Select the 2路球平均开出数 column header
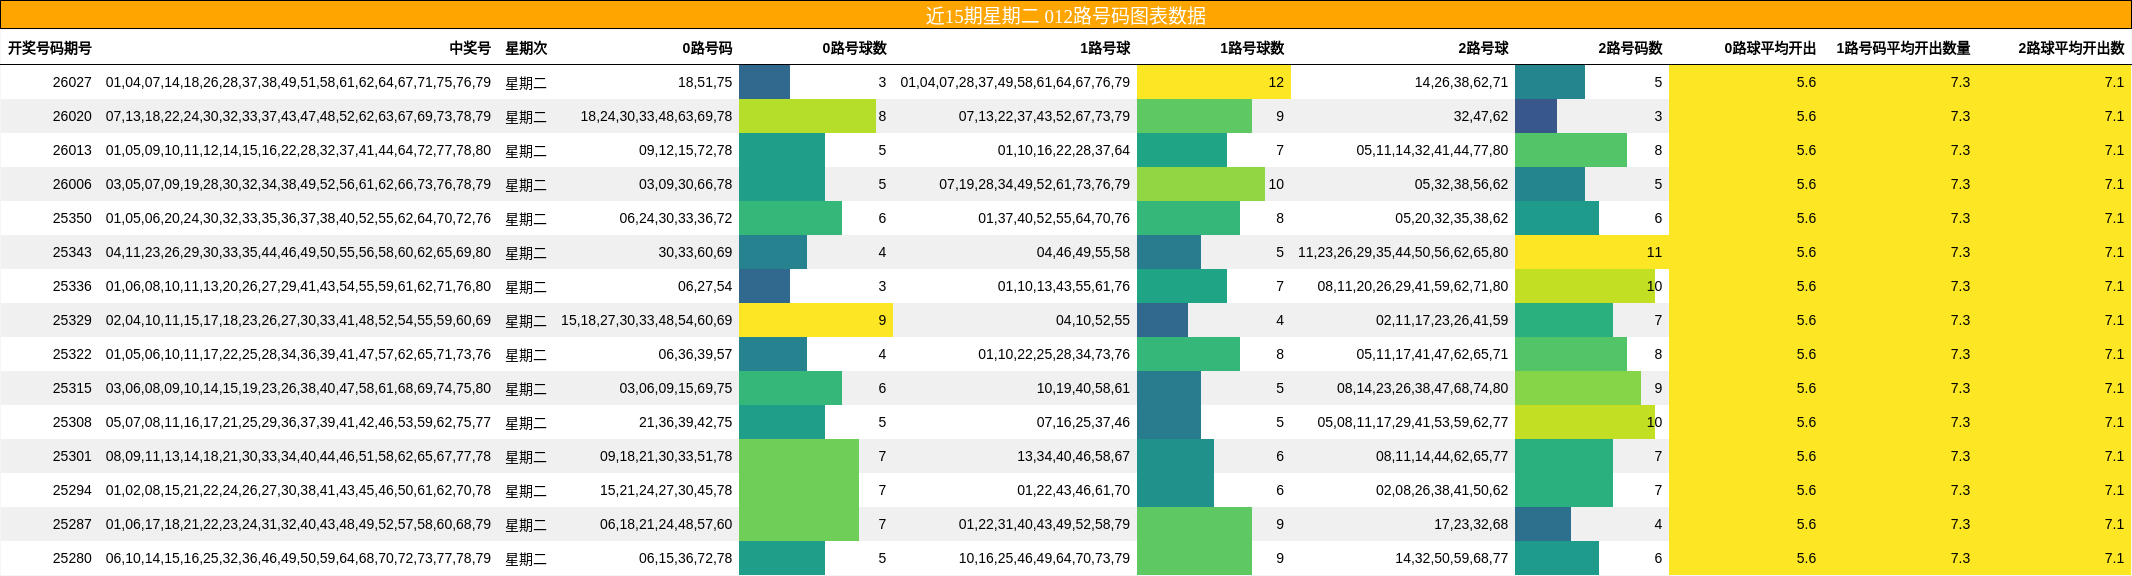 tap(2071, 48)
